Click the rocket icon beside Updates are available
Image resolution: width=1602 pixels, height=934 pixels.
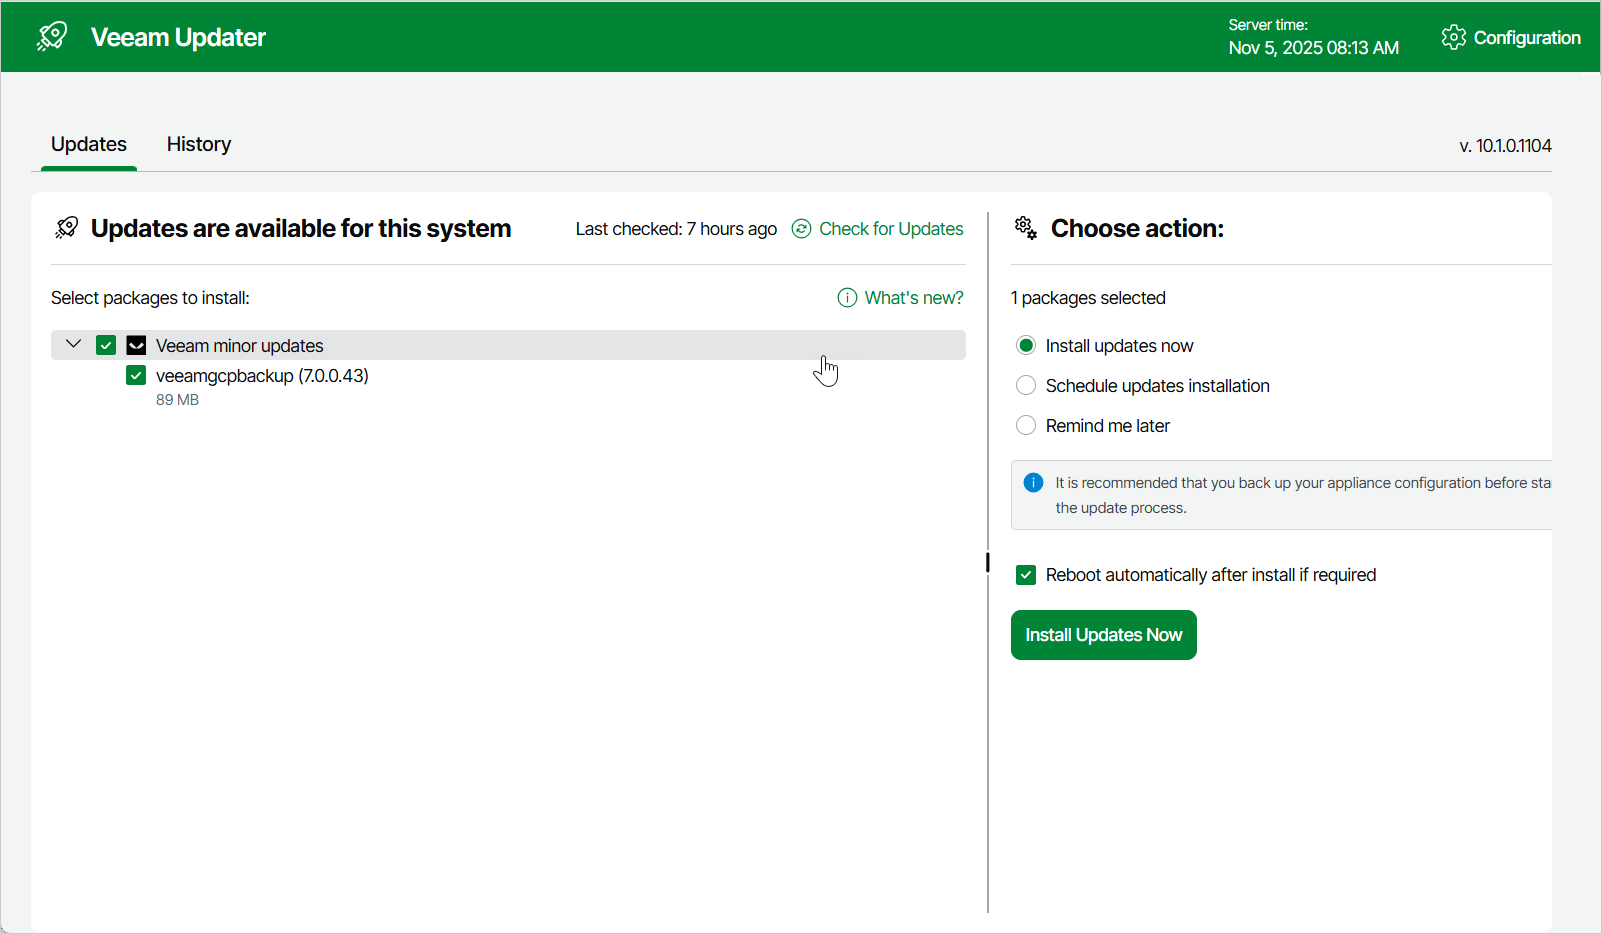(x=67, y=228)
